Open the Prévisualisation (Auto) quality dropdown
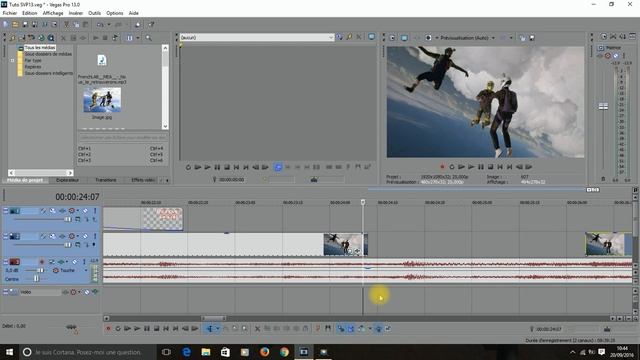This screenshot has width=640, height=360. (x=493, y=38)
